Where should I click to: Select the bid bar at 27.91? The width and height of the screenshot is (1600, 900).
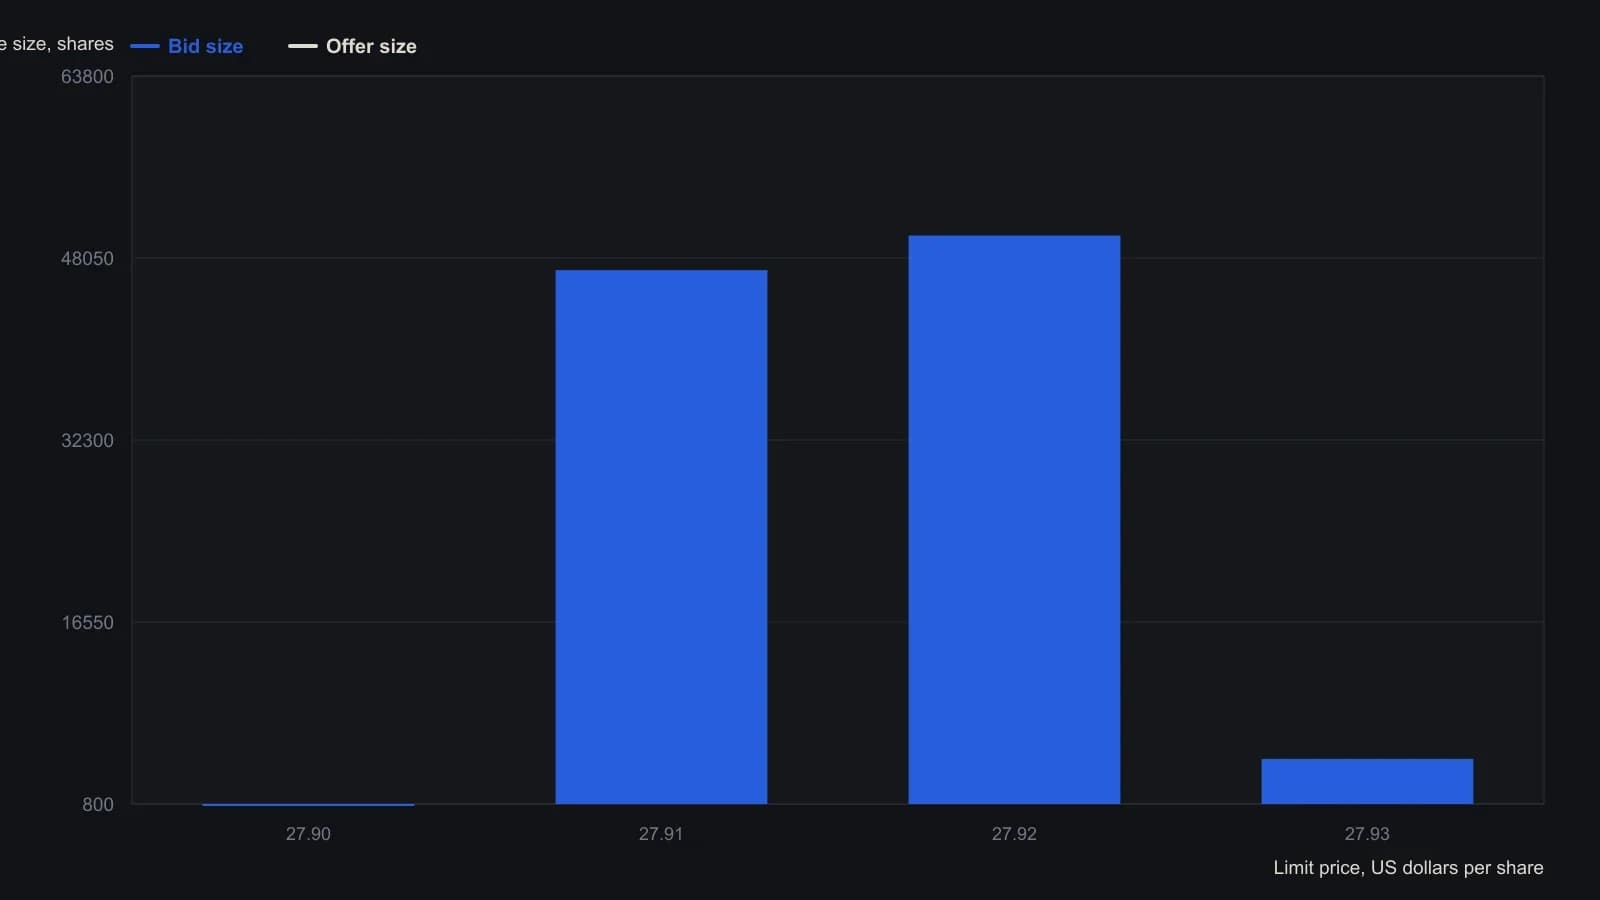tap(661, 537)
